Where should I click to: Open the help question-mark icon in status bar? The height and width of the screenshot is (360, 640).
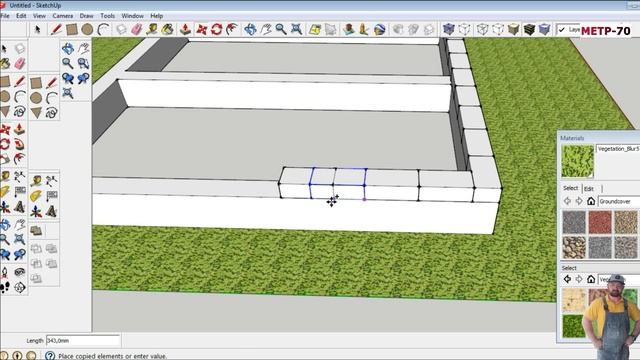click(50, 356)
